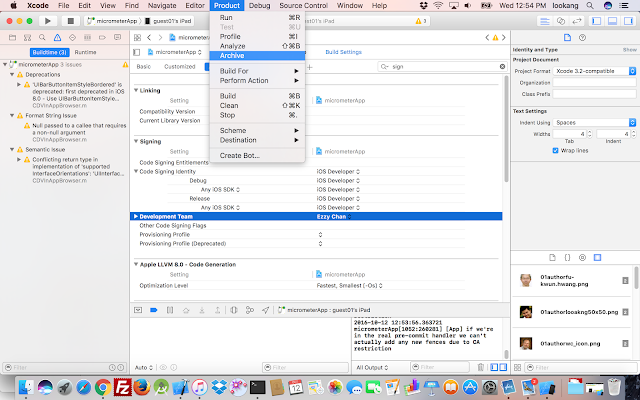Open the Indent Using Spaces dropdown
The image size is (640, 400).
(594, 122)
